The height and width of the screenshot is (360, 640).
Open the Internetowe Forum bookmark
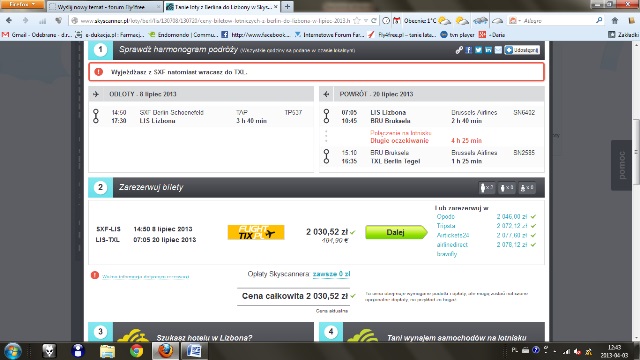[329, 35]
